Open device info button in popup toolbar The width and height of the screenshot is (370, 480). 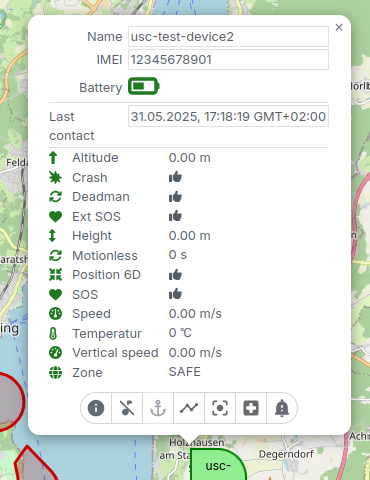click(96, 408)
